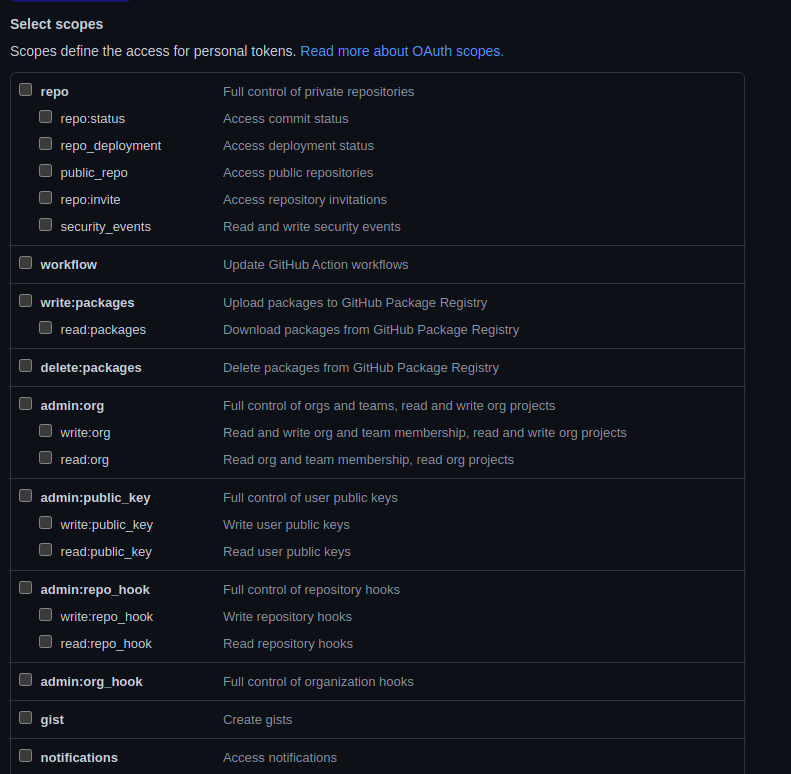Click the 'admin:repo_hook' label text
Image resolution: width=791 pixels, height=774 pixels.
click(95, 590)
